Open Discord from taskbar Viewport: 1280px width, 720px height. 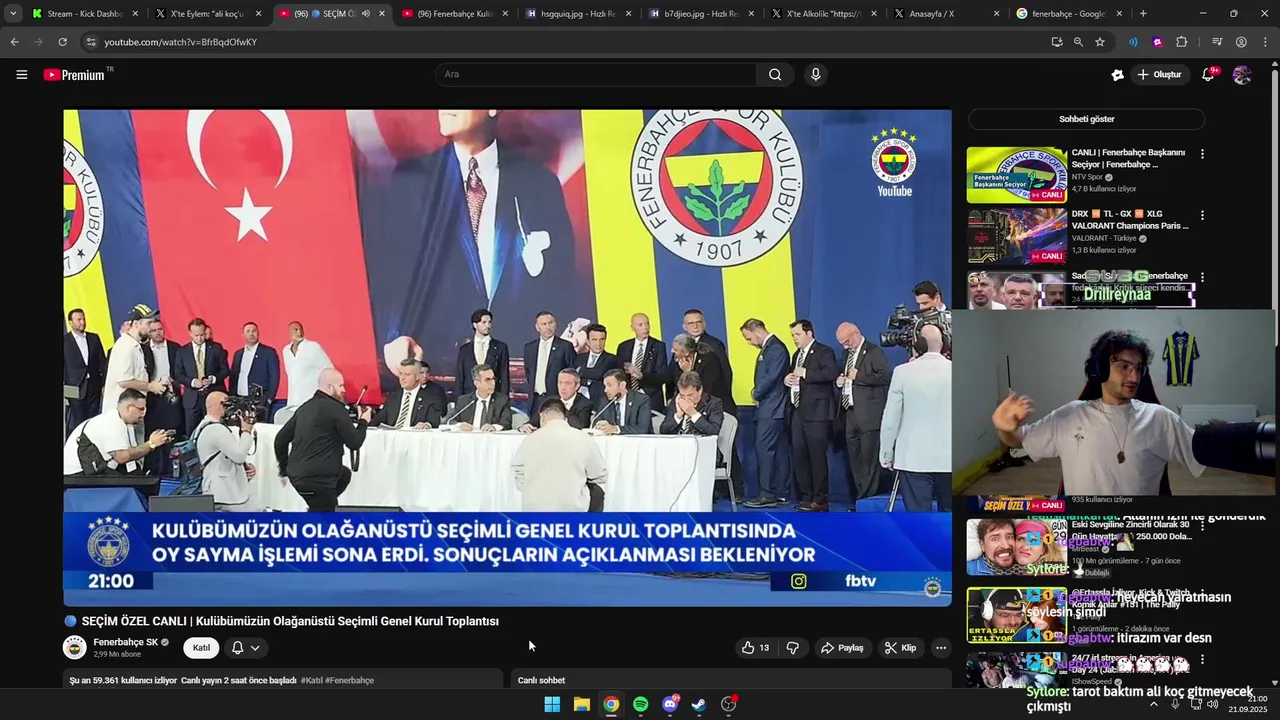(670, 704)
